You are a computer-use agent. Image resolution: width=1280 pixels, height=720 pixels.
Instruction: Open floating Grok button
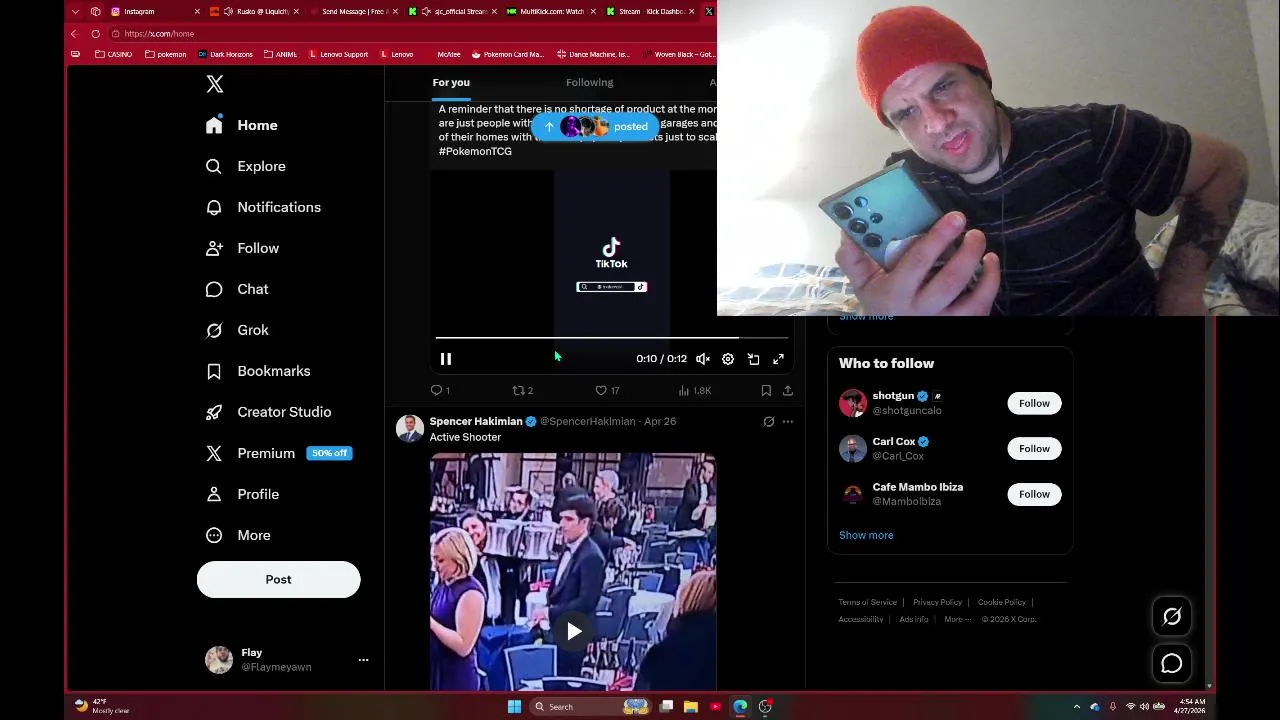pyautogui.click(x=1172, y=617)
